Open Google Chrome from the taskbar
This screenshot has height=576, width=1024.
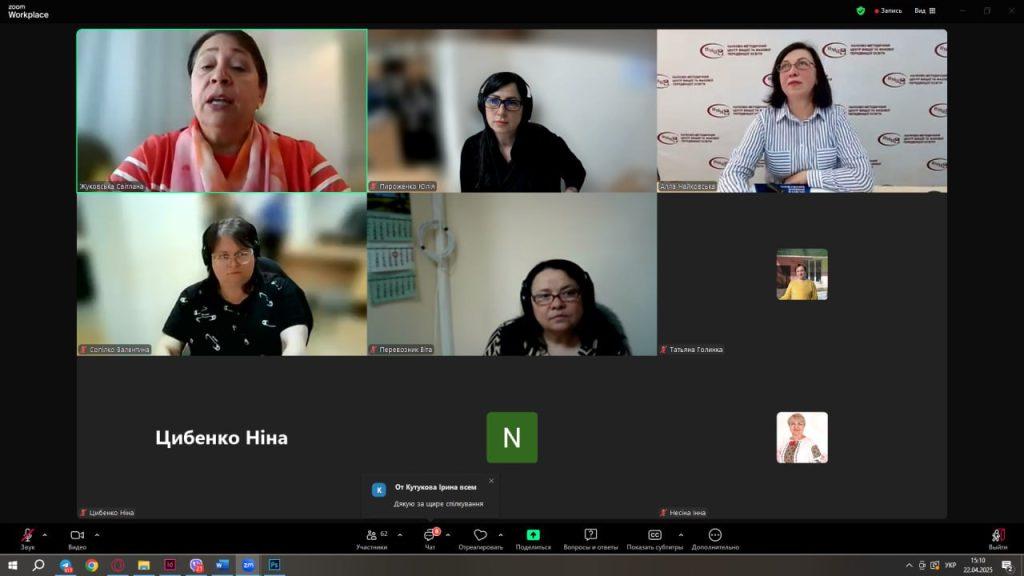point(92,565)
